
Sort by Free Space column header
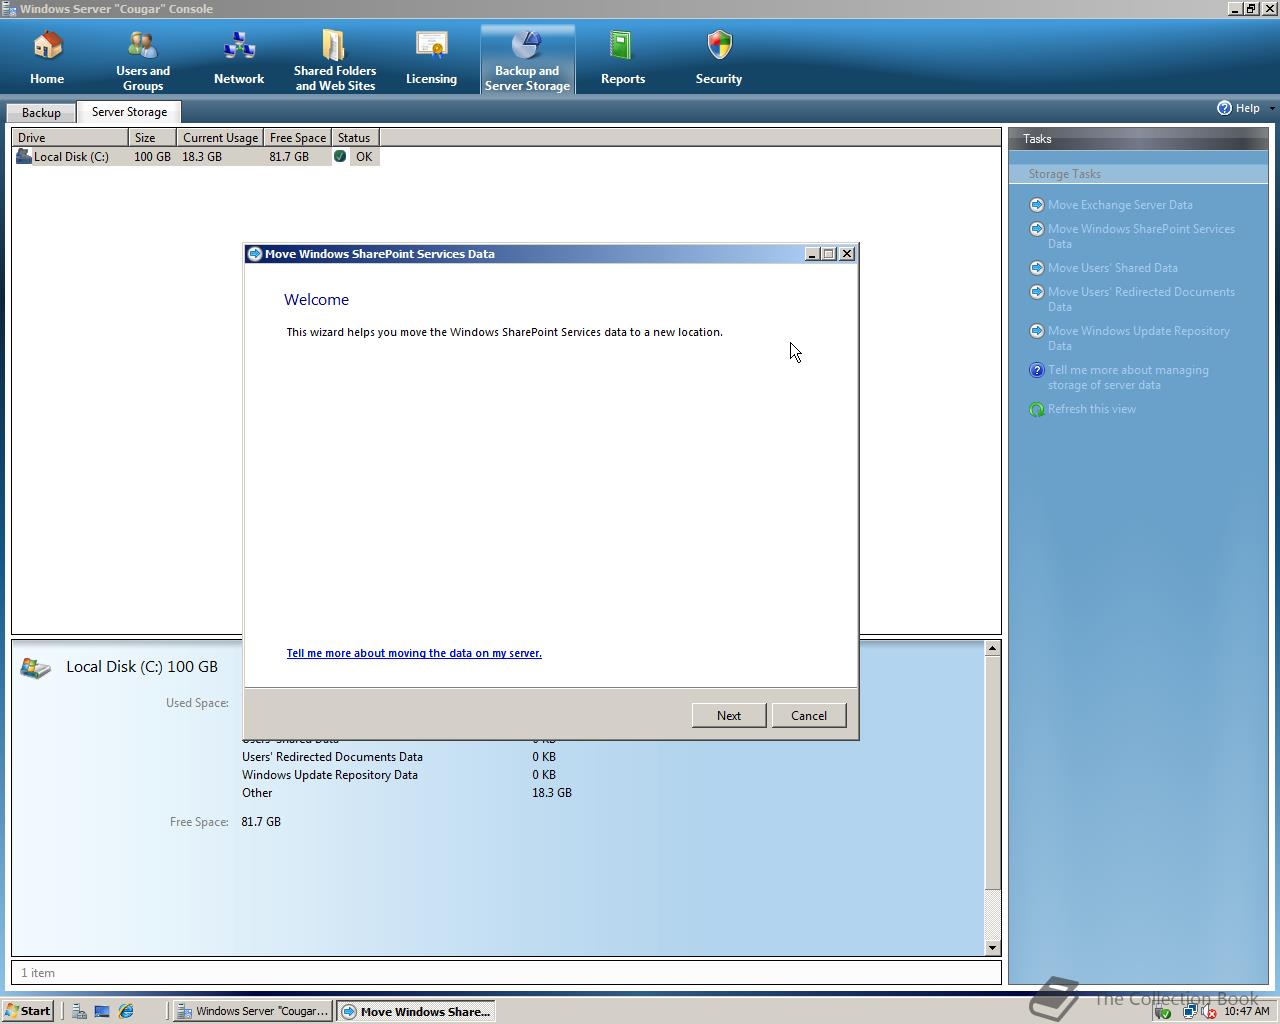tap(297, 137)
